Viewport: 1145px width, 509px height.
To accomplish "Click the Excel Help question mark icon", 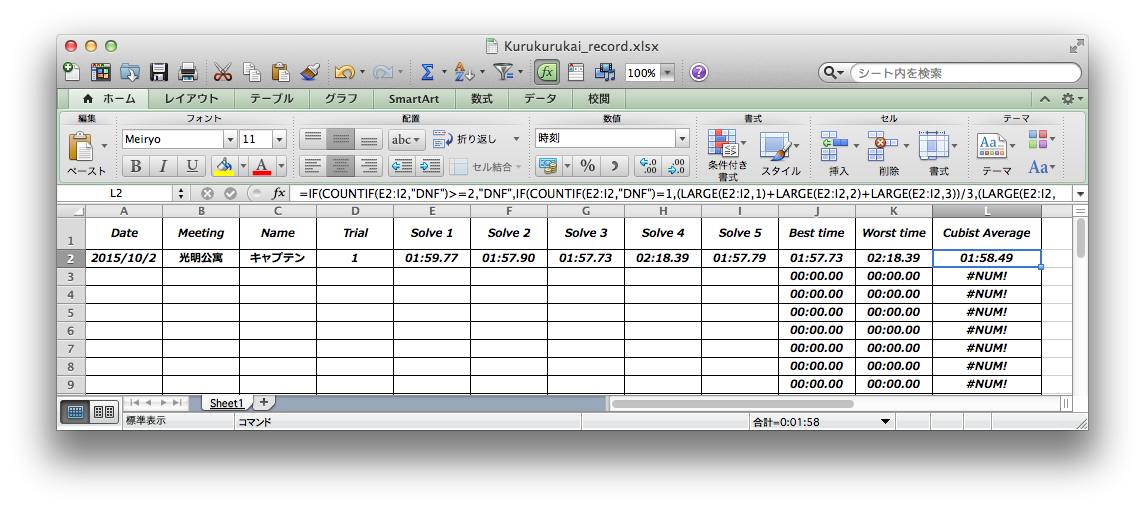I will (699, 72).
